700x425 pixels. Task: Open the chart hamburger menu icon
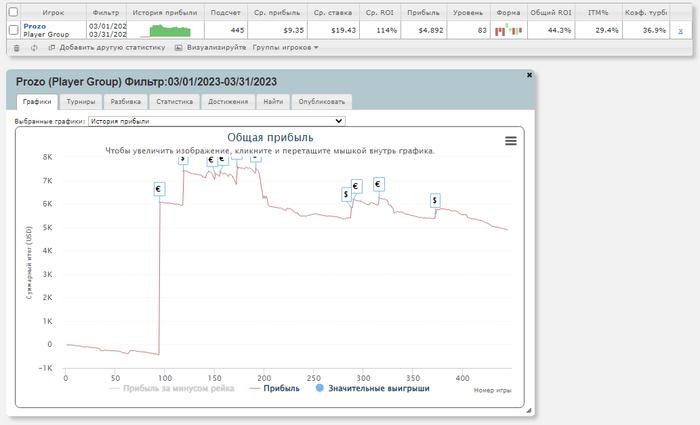[x=511, y=141]
